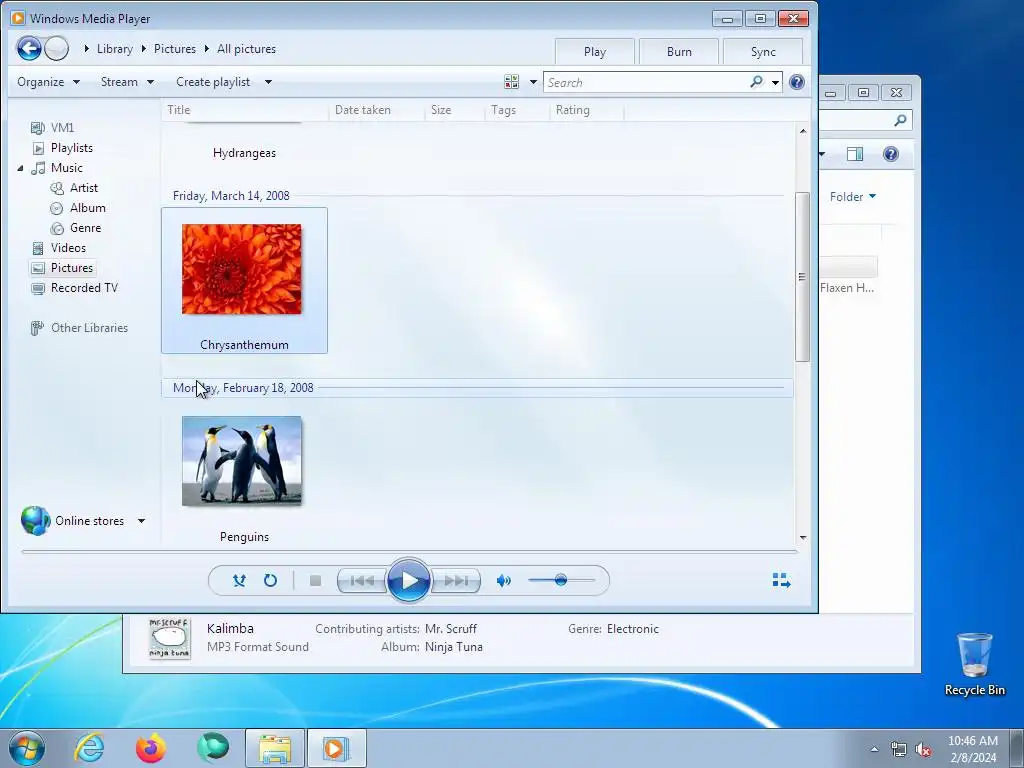This screenshot has height=768, width=1024.
Task: Collapse the Music tree node
Action: tap(20, 168)
